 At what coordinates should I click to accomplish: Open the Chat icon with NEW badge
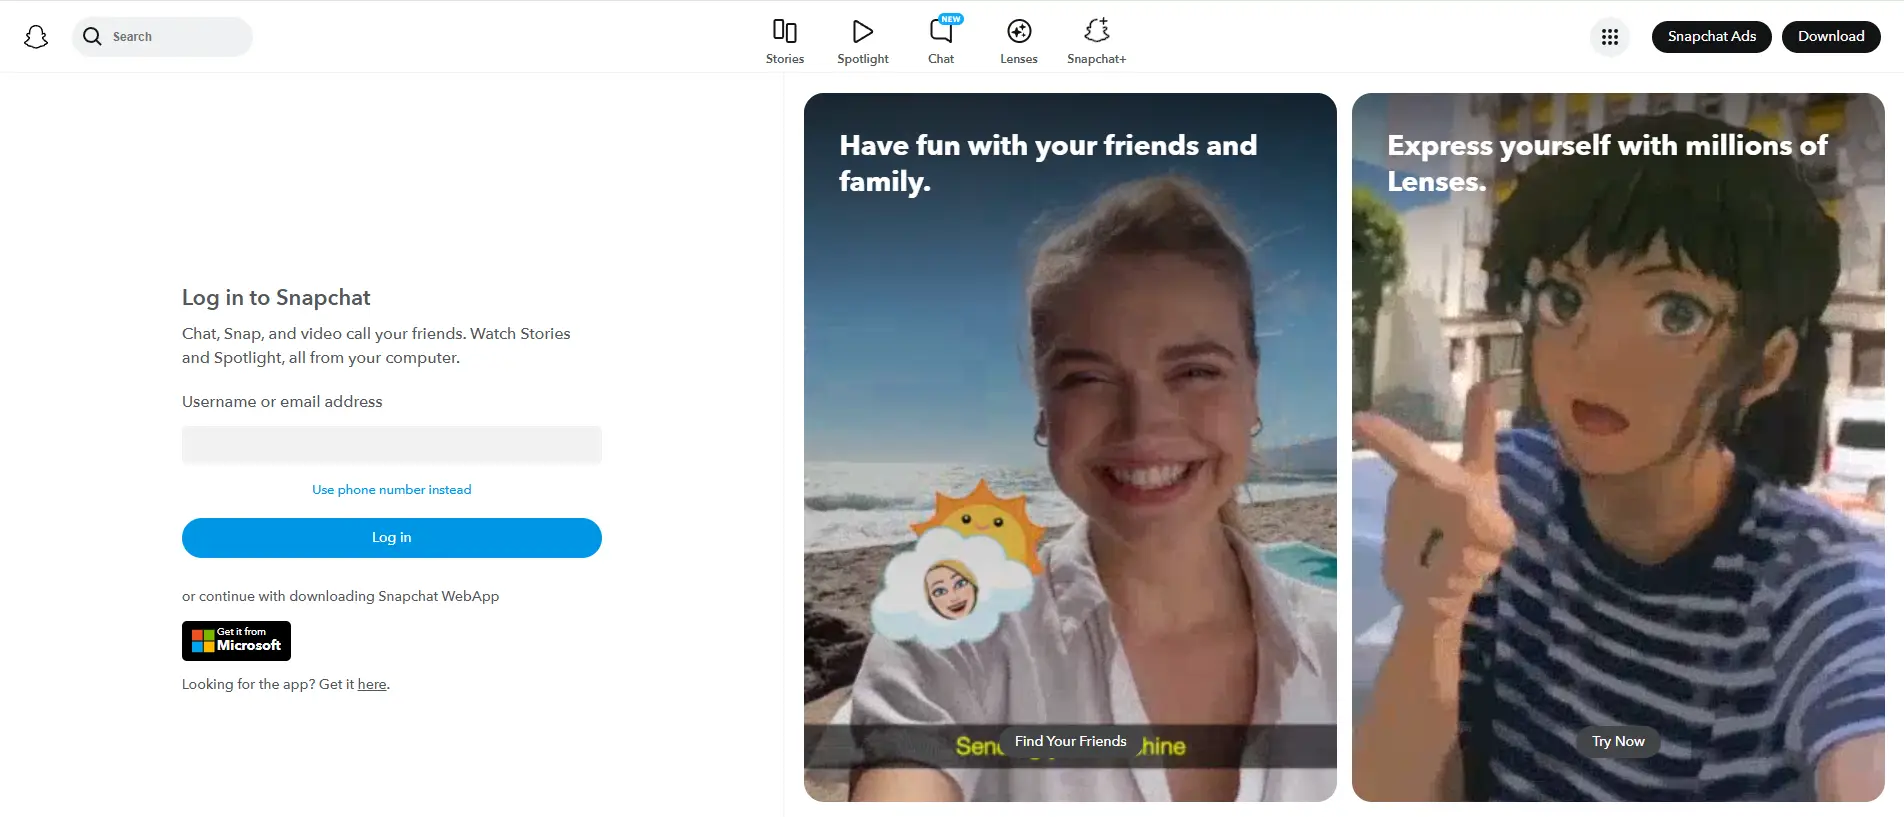pos(941,32)
